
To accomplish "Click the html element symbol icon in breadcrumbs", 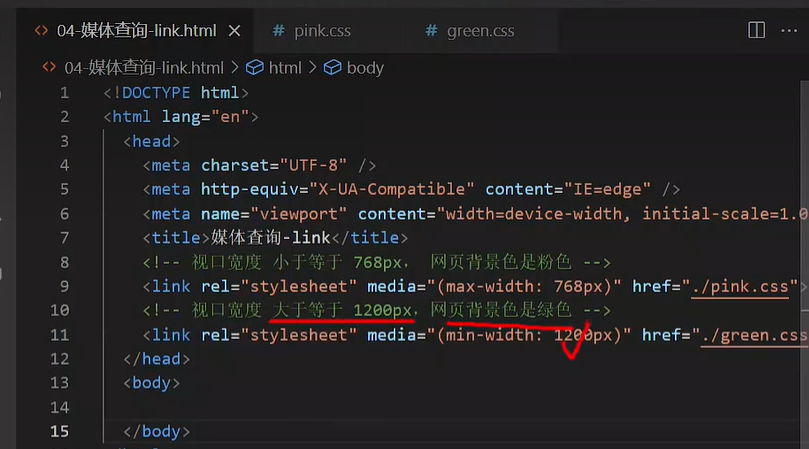I will 255,68.
